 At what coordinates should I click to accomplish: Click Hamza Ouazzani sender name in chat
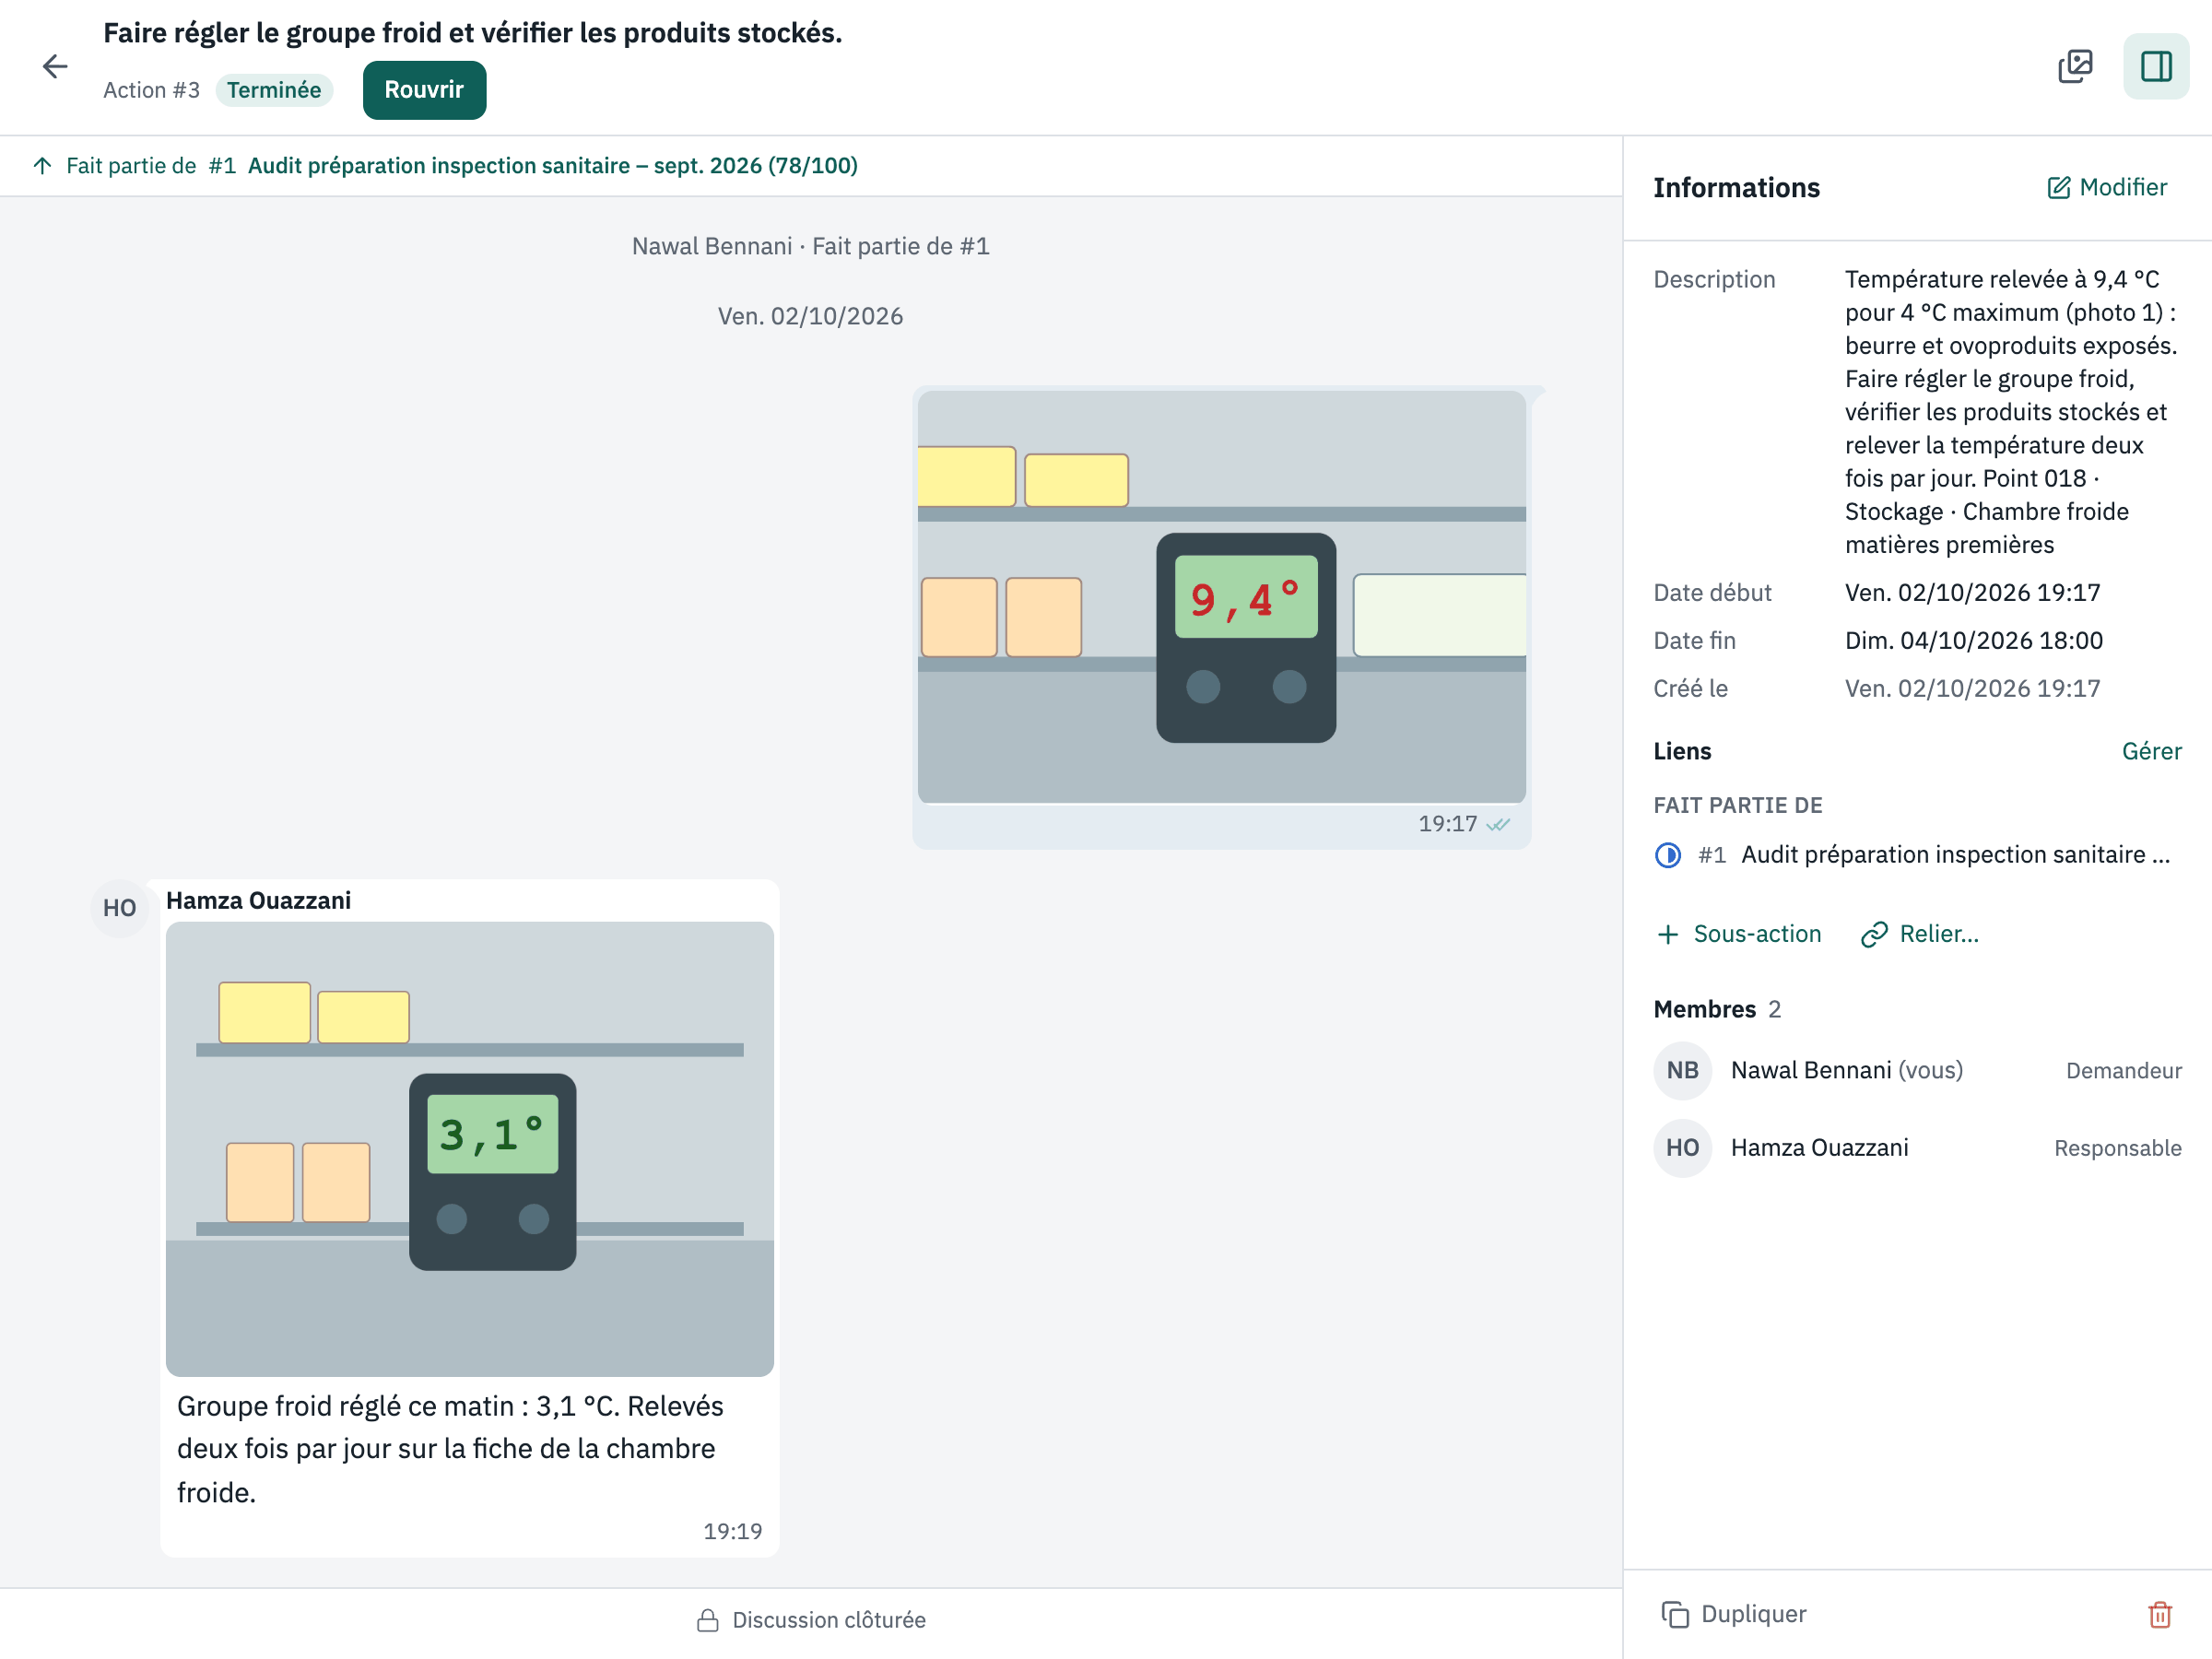click(x=258, y=901)
